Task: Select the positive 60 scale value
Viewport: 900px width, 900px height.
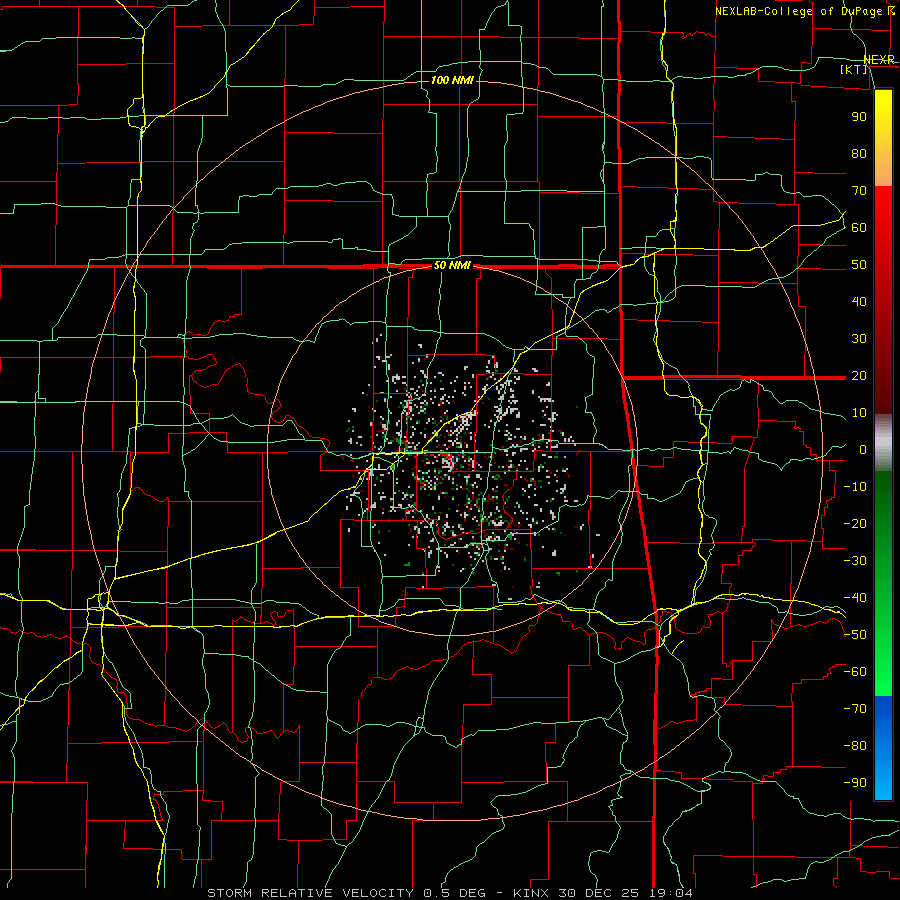Action: pos(859,227)
